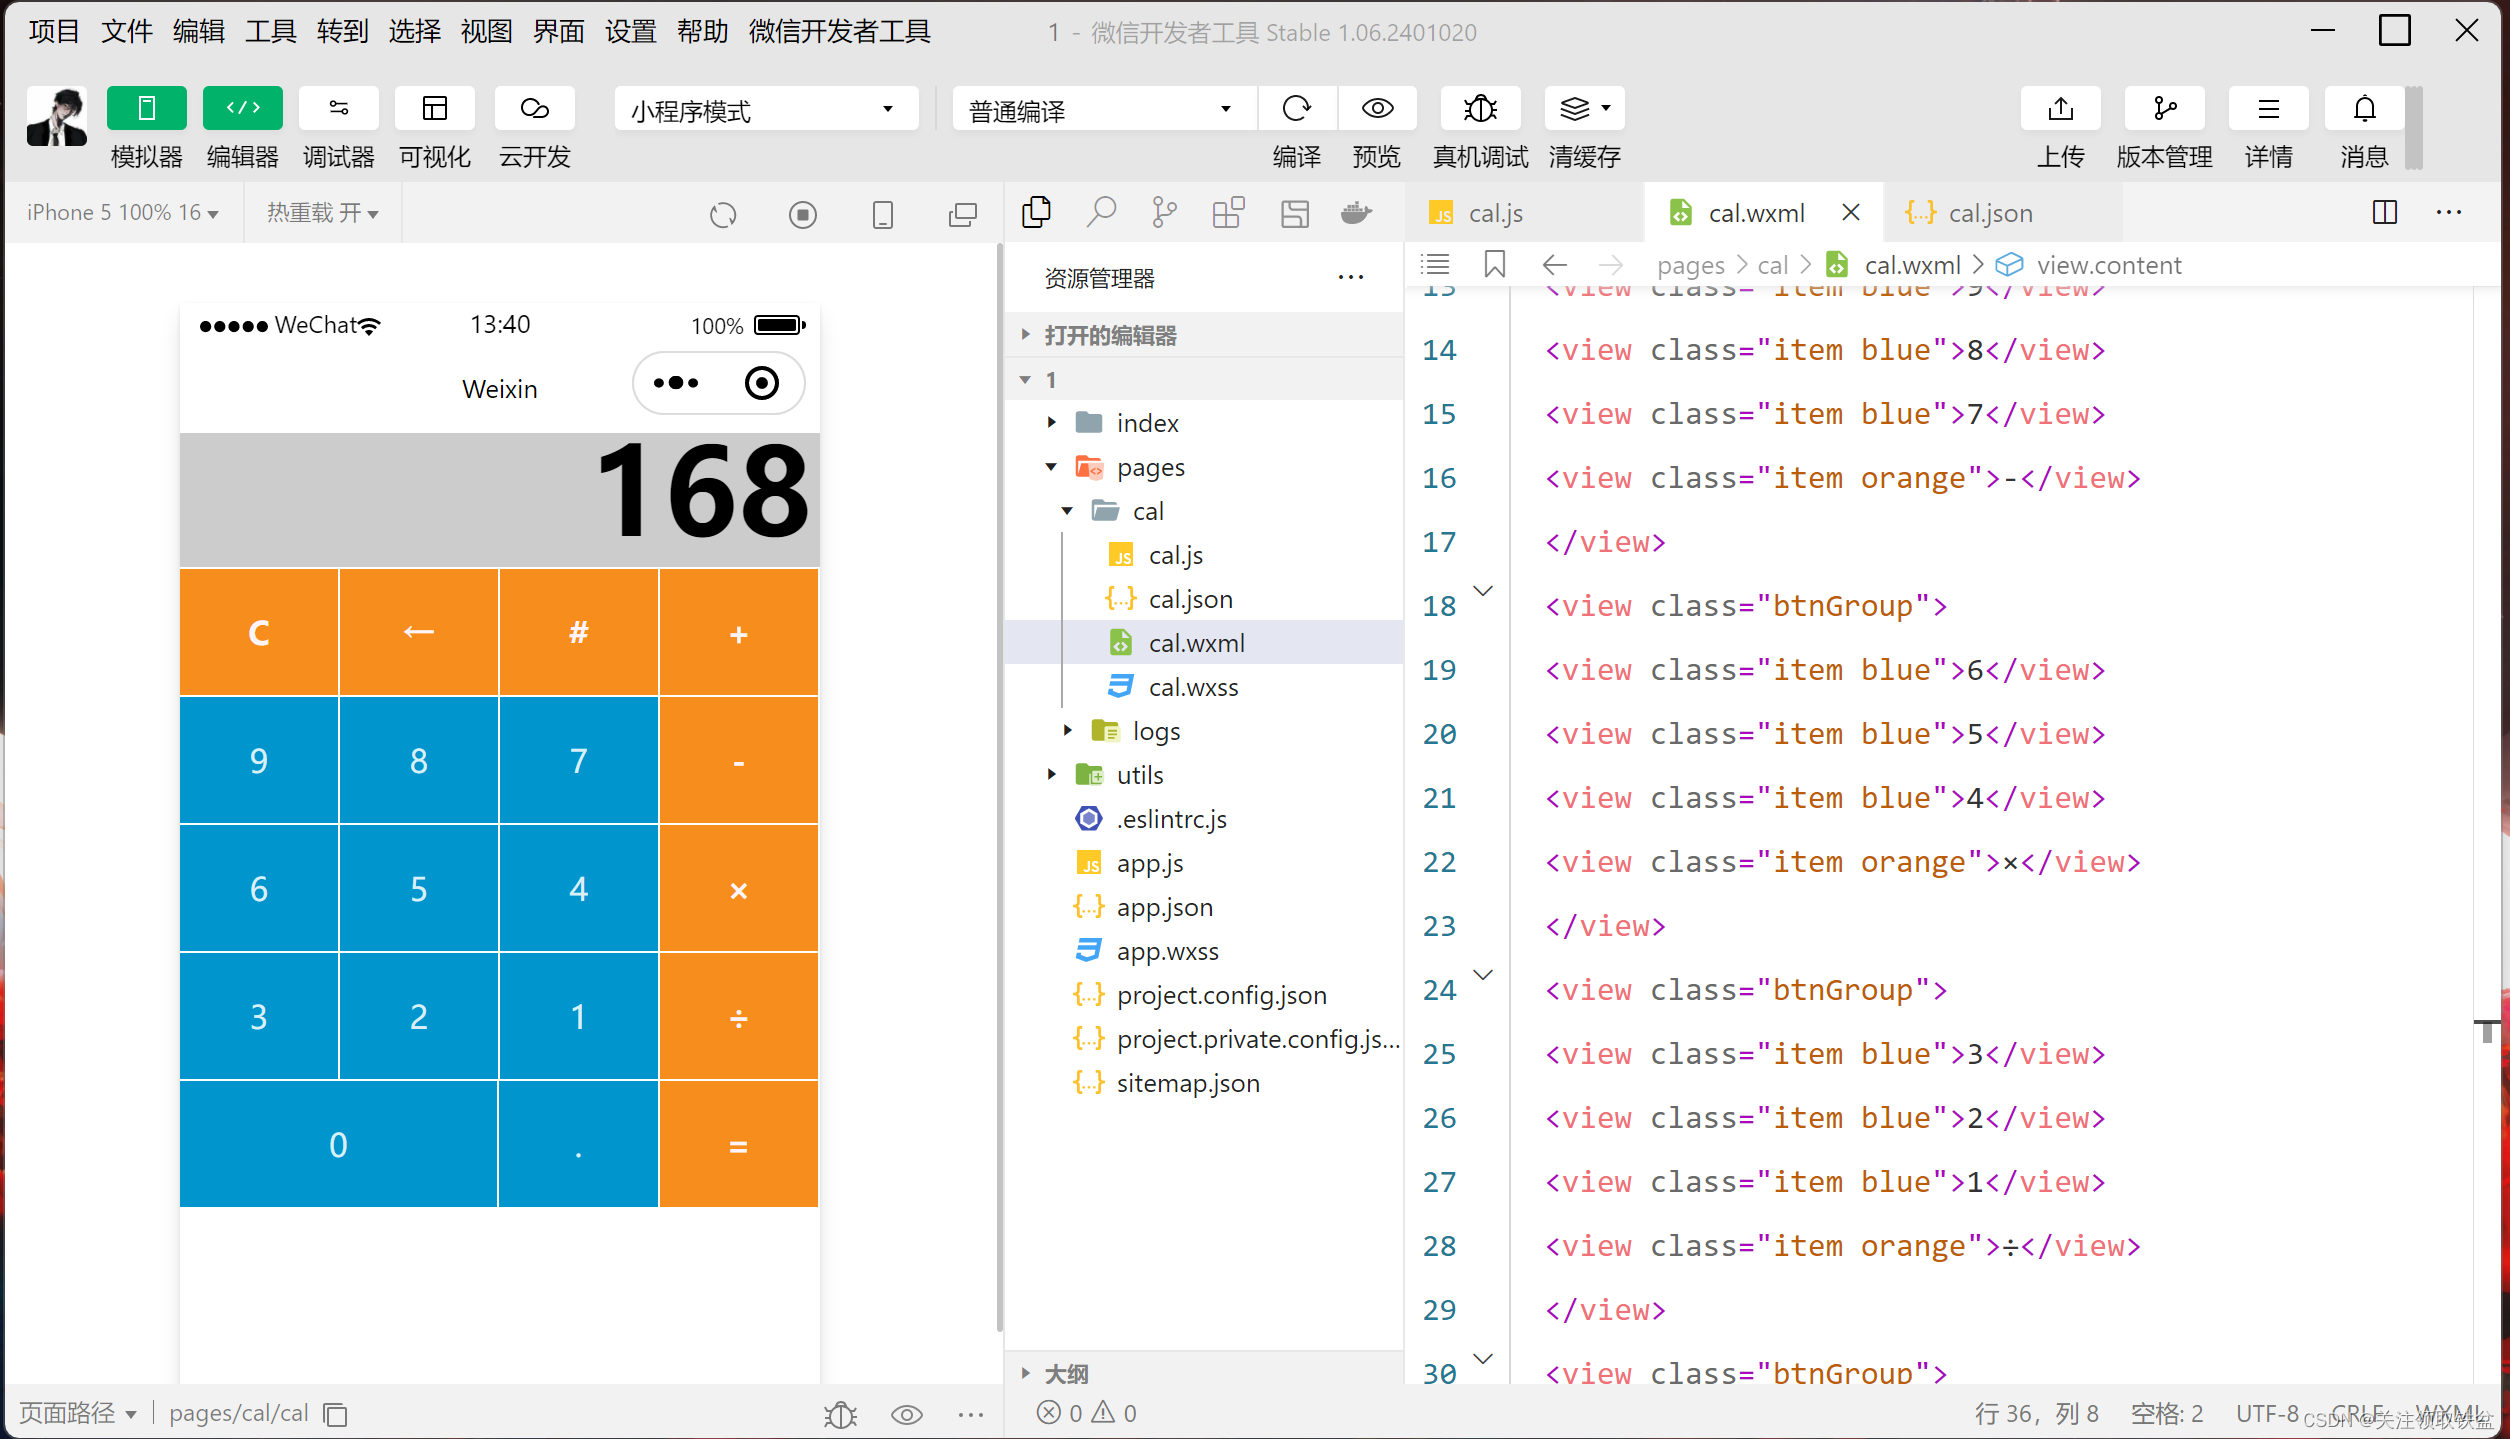2510x1439 pixels.
Task: Open cal.wxss in the file tree
Action: [x=1193, y=687]
